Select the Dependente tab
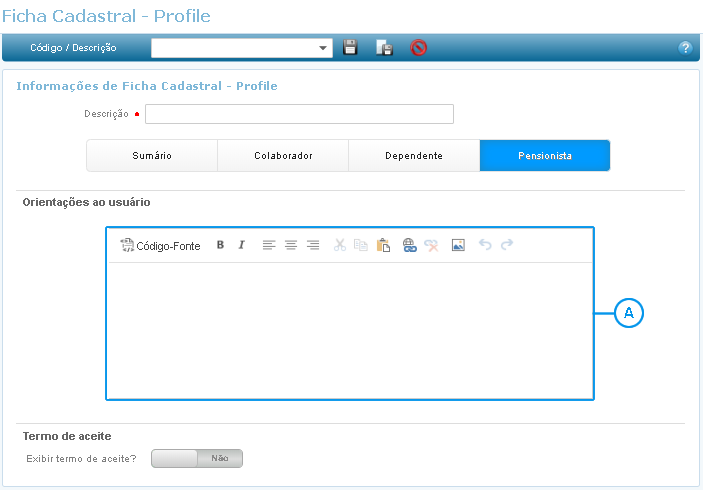703x490 pixels. tap(414, 156)
